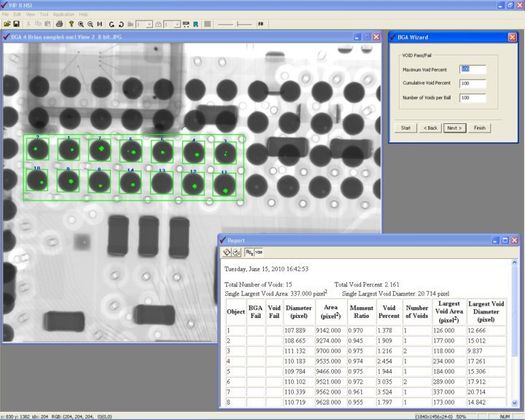The width and height of the screenshot is (525, 420).
Task: Click the Number of Voids column header
Action: (417, 312)
